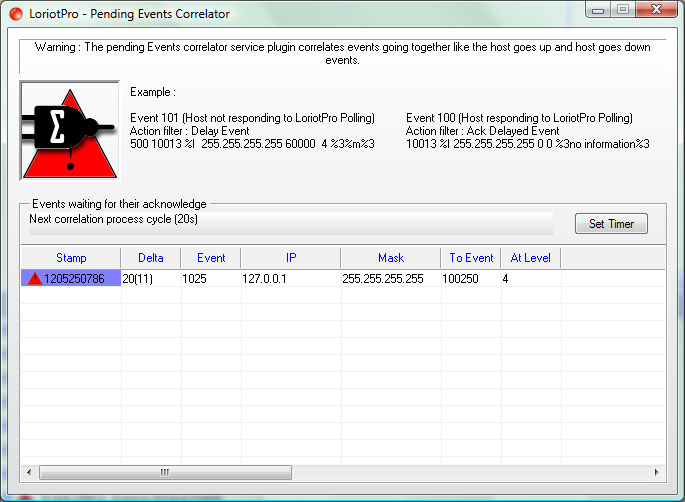This screenshot has height=502, width=685.
Task: Click the Mask column header
Action: point(391,258)
